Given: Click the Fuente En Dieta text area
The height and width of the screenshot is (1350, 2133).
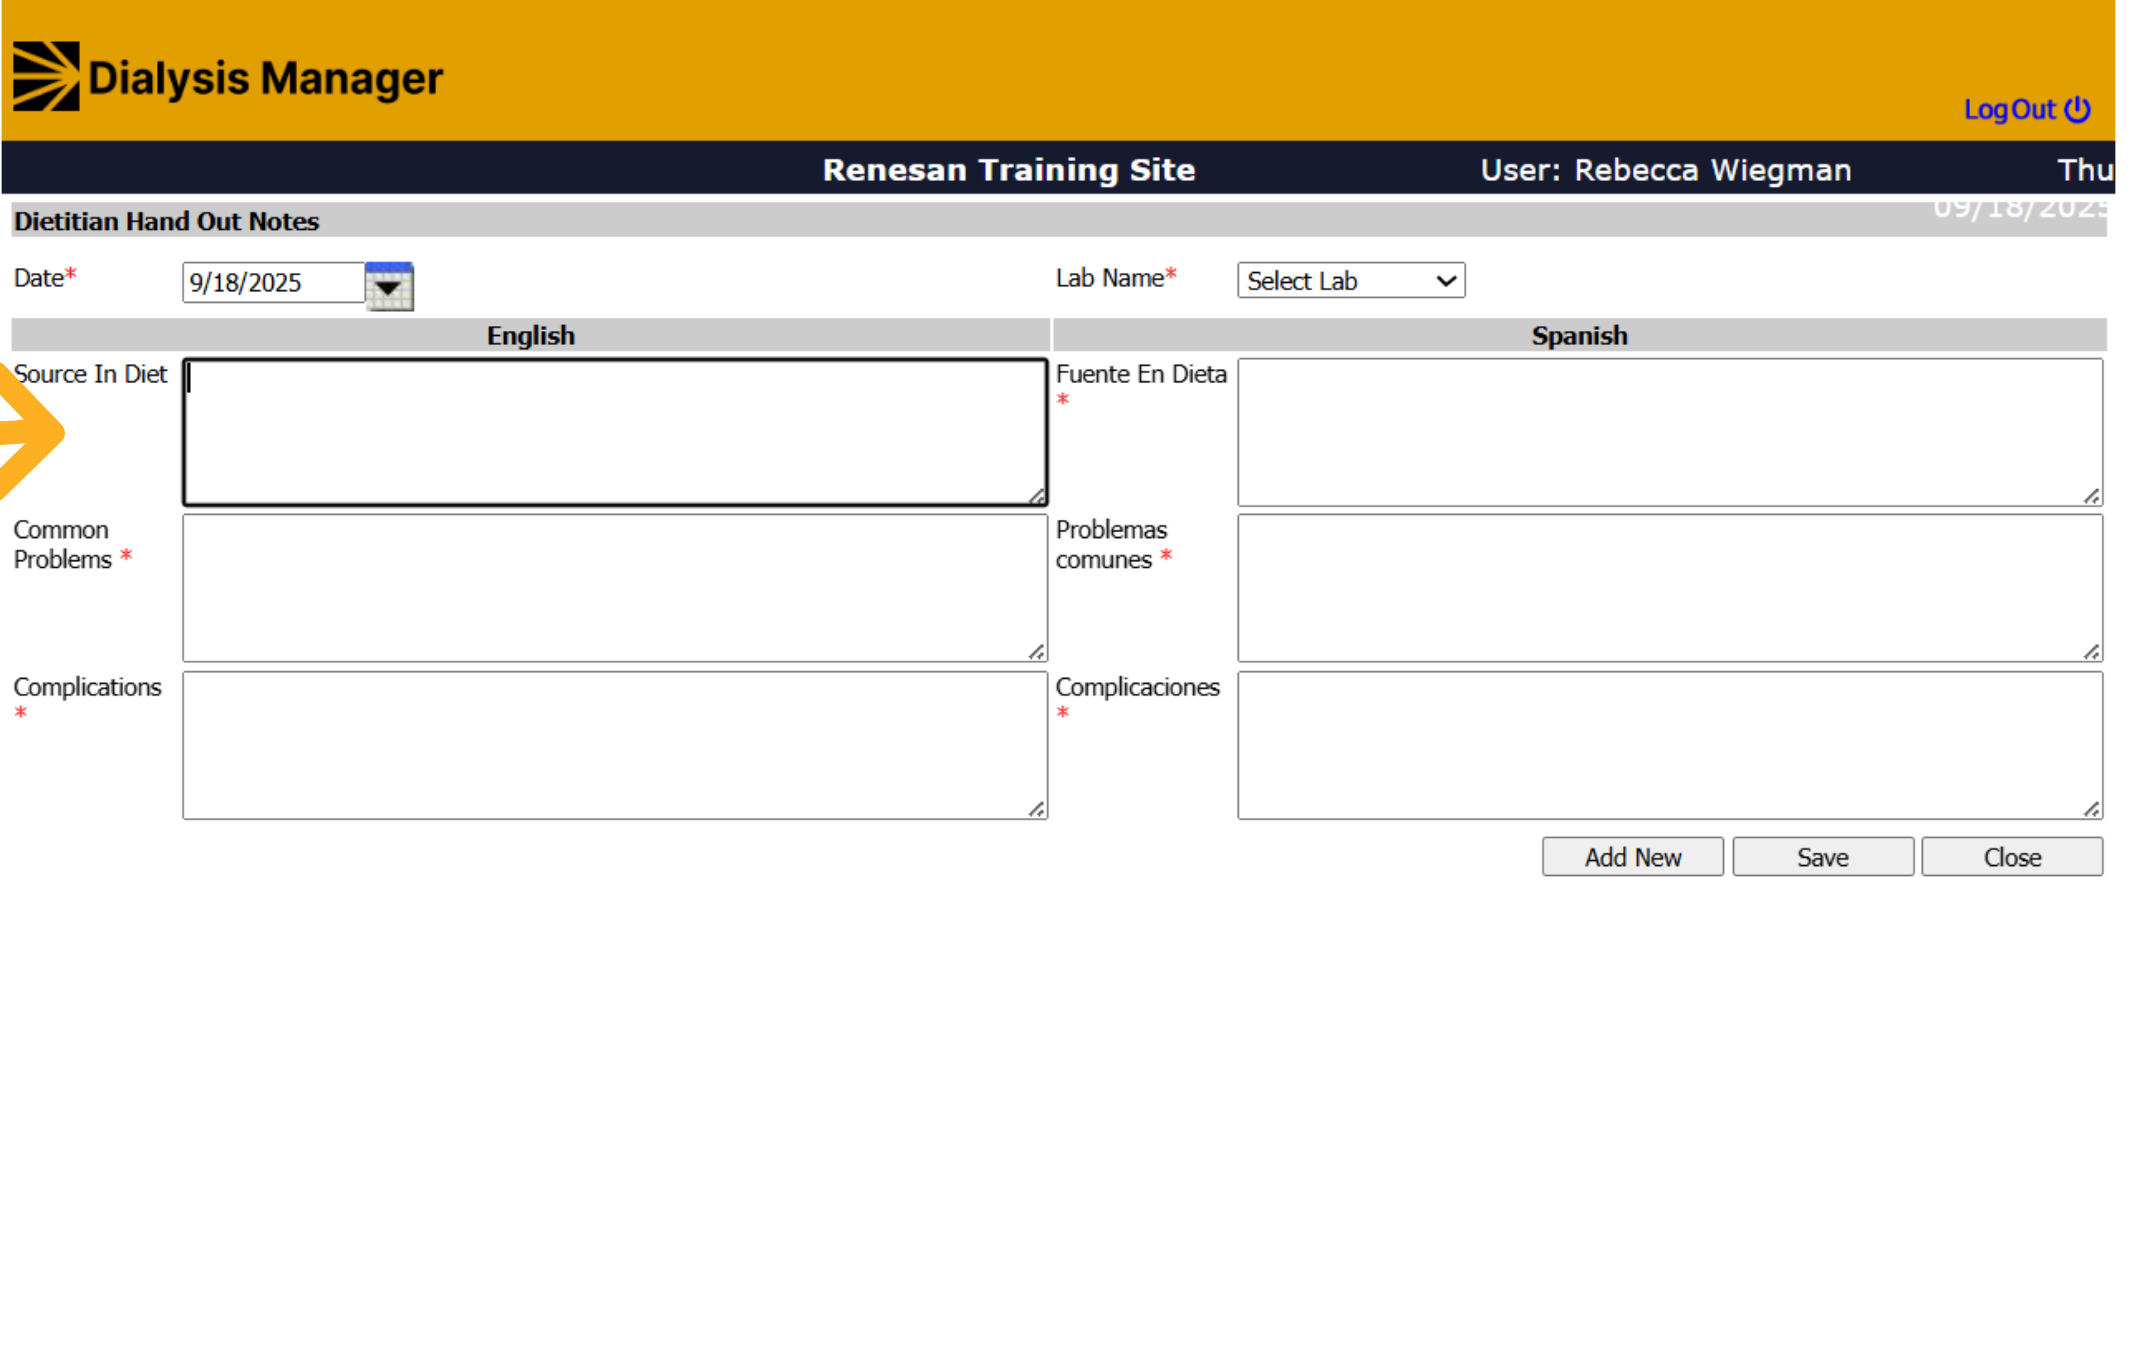Looking at the screenshot, I should pyautogui.click(x=1670, y=432).
